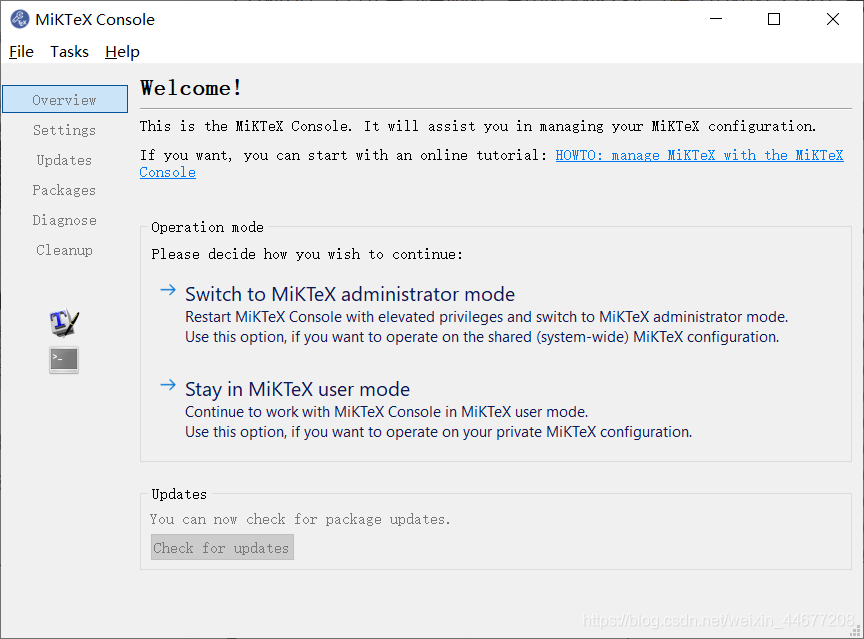Viewport: 864px width, 639px height.
Task: Select the Diagnose page
Action: (64, 220)
